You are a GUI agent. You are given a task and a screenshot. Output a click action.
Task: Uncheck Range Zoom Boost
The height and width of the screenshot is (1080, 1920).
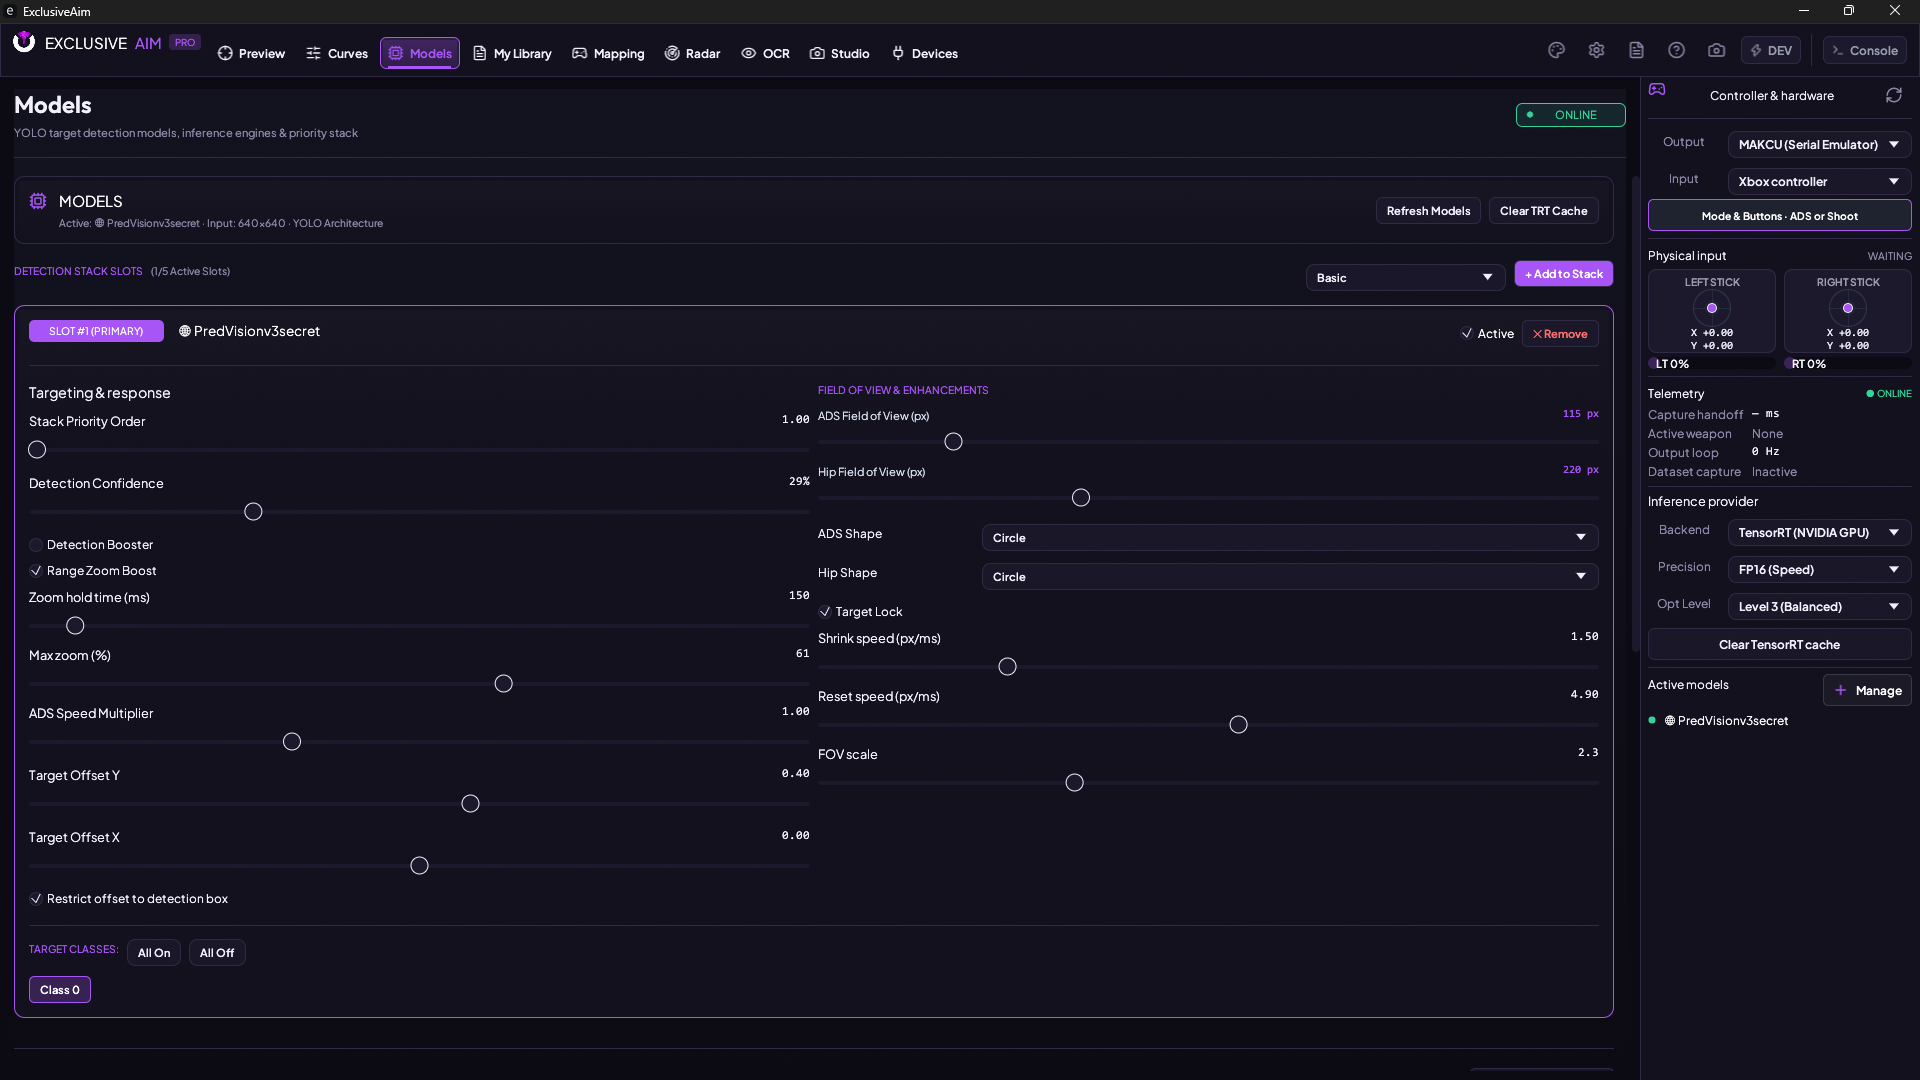pyautogui.click(x=36, y=571)
